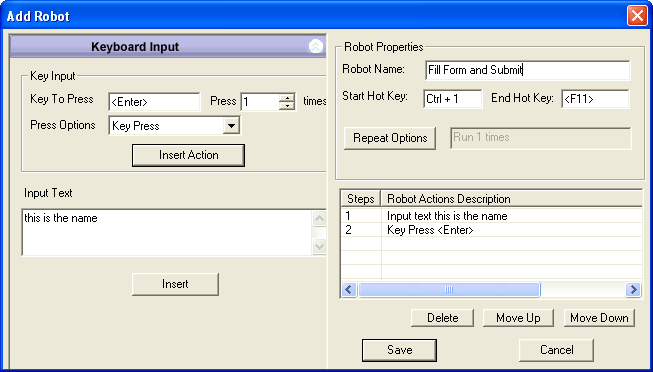The width and height of the screenshot is (653, 372).
Task: Save the robot
Action: [x=399, y=350]
